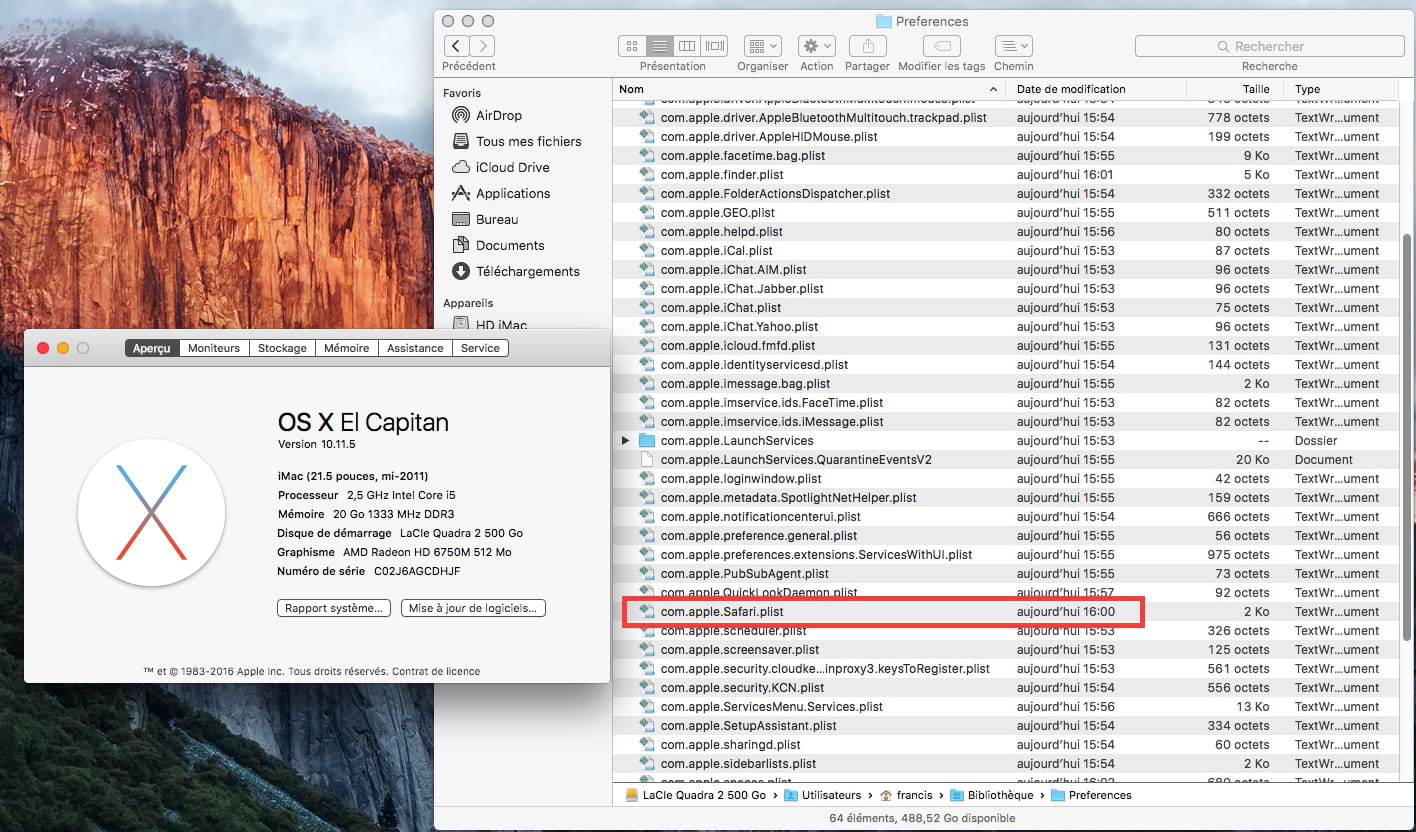
Task: Select com.apple.facetime.bag.plist file name
Action: tap(743, 156)
